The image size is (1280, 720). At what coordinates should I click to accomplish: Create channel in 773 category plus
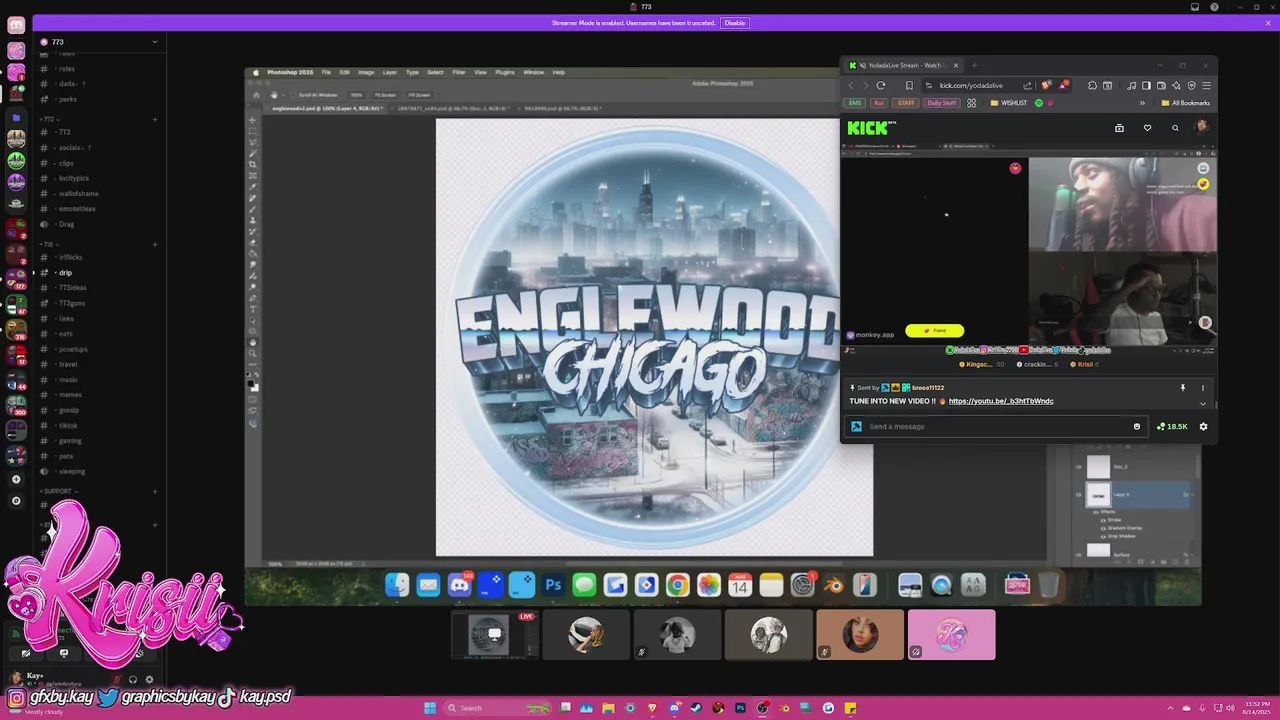coord(154,120)
